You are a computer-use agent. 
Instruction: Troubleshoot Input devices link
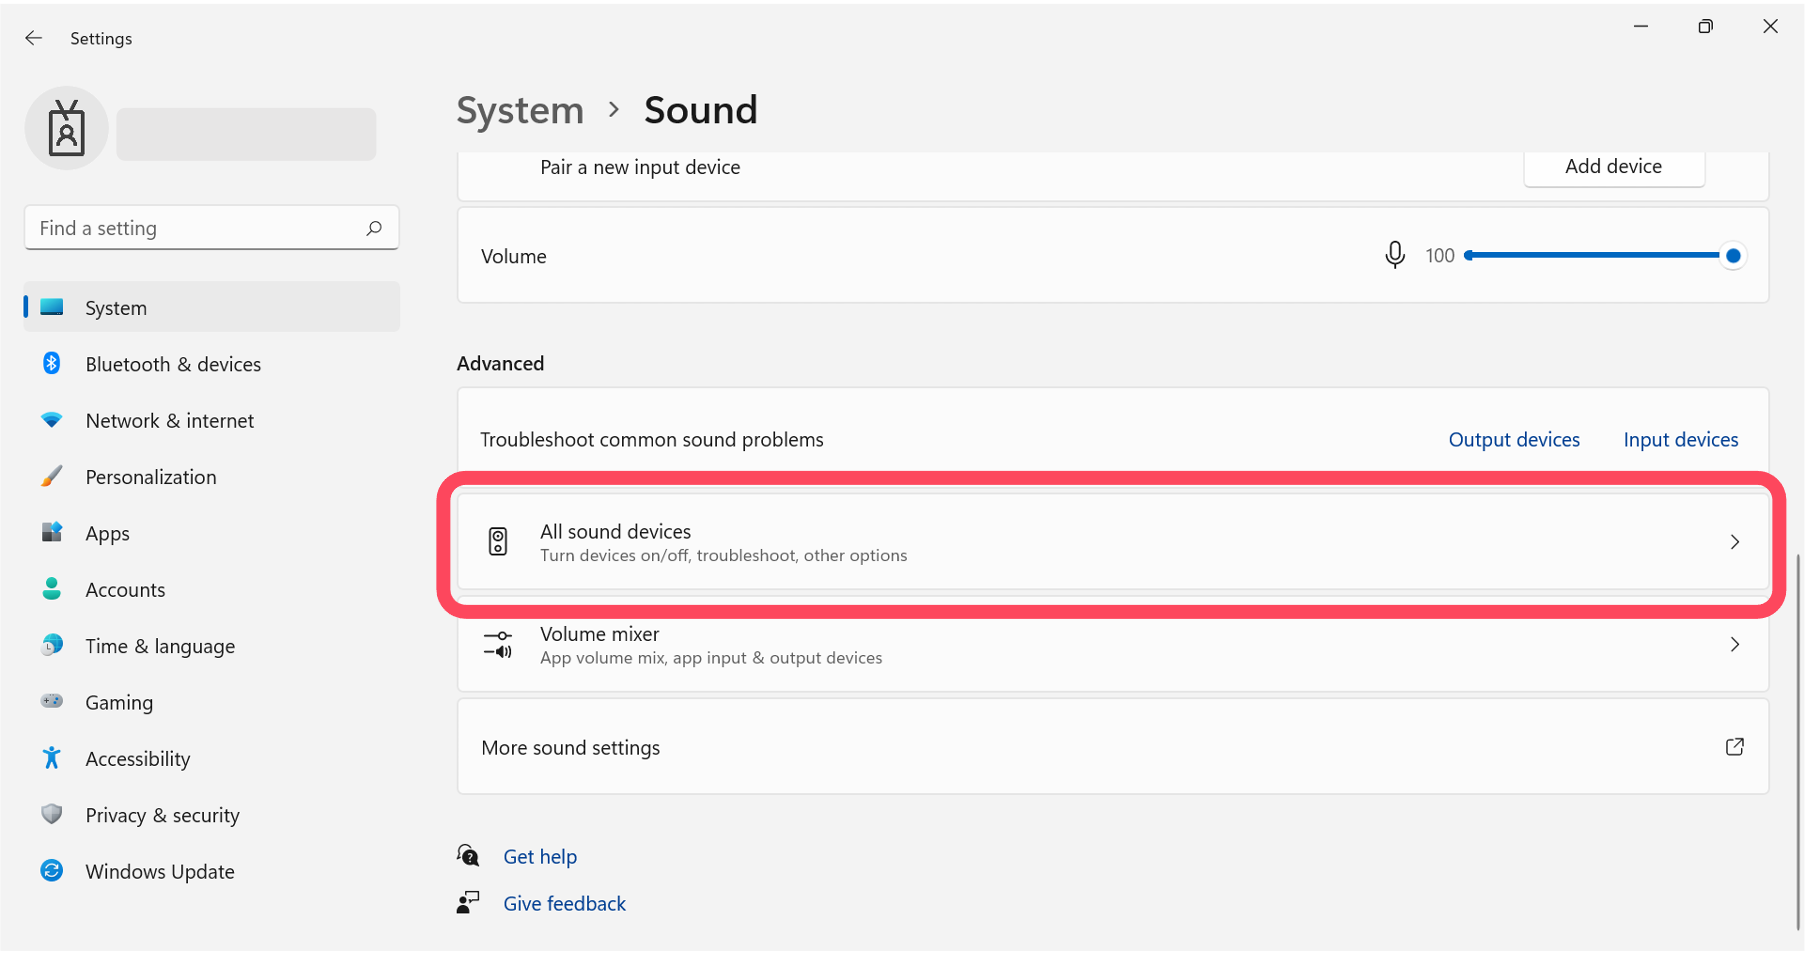[x=1681, y=439]
